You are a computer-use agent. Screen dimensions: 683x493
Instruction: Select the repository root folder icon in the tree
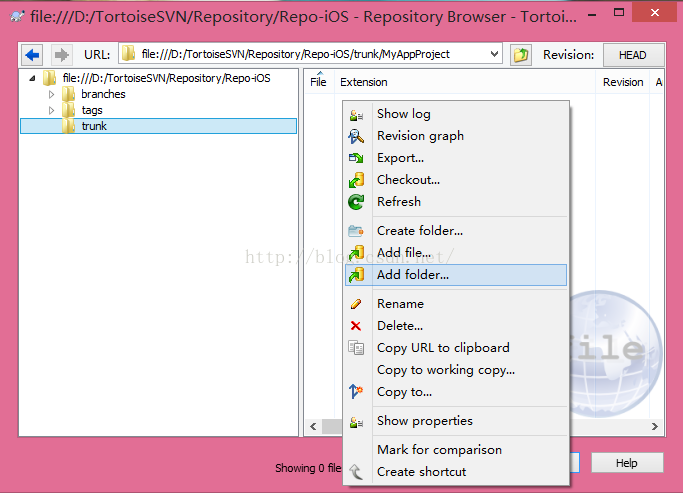(x=50, y=78)
